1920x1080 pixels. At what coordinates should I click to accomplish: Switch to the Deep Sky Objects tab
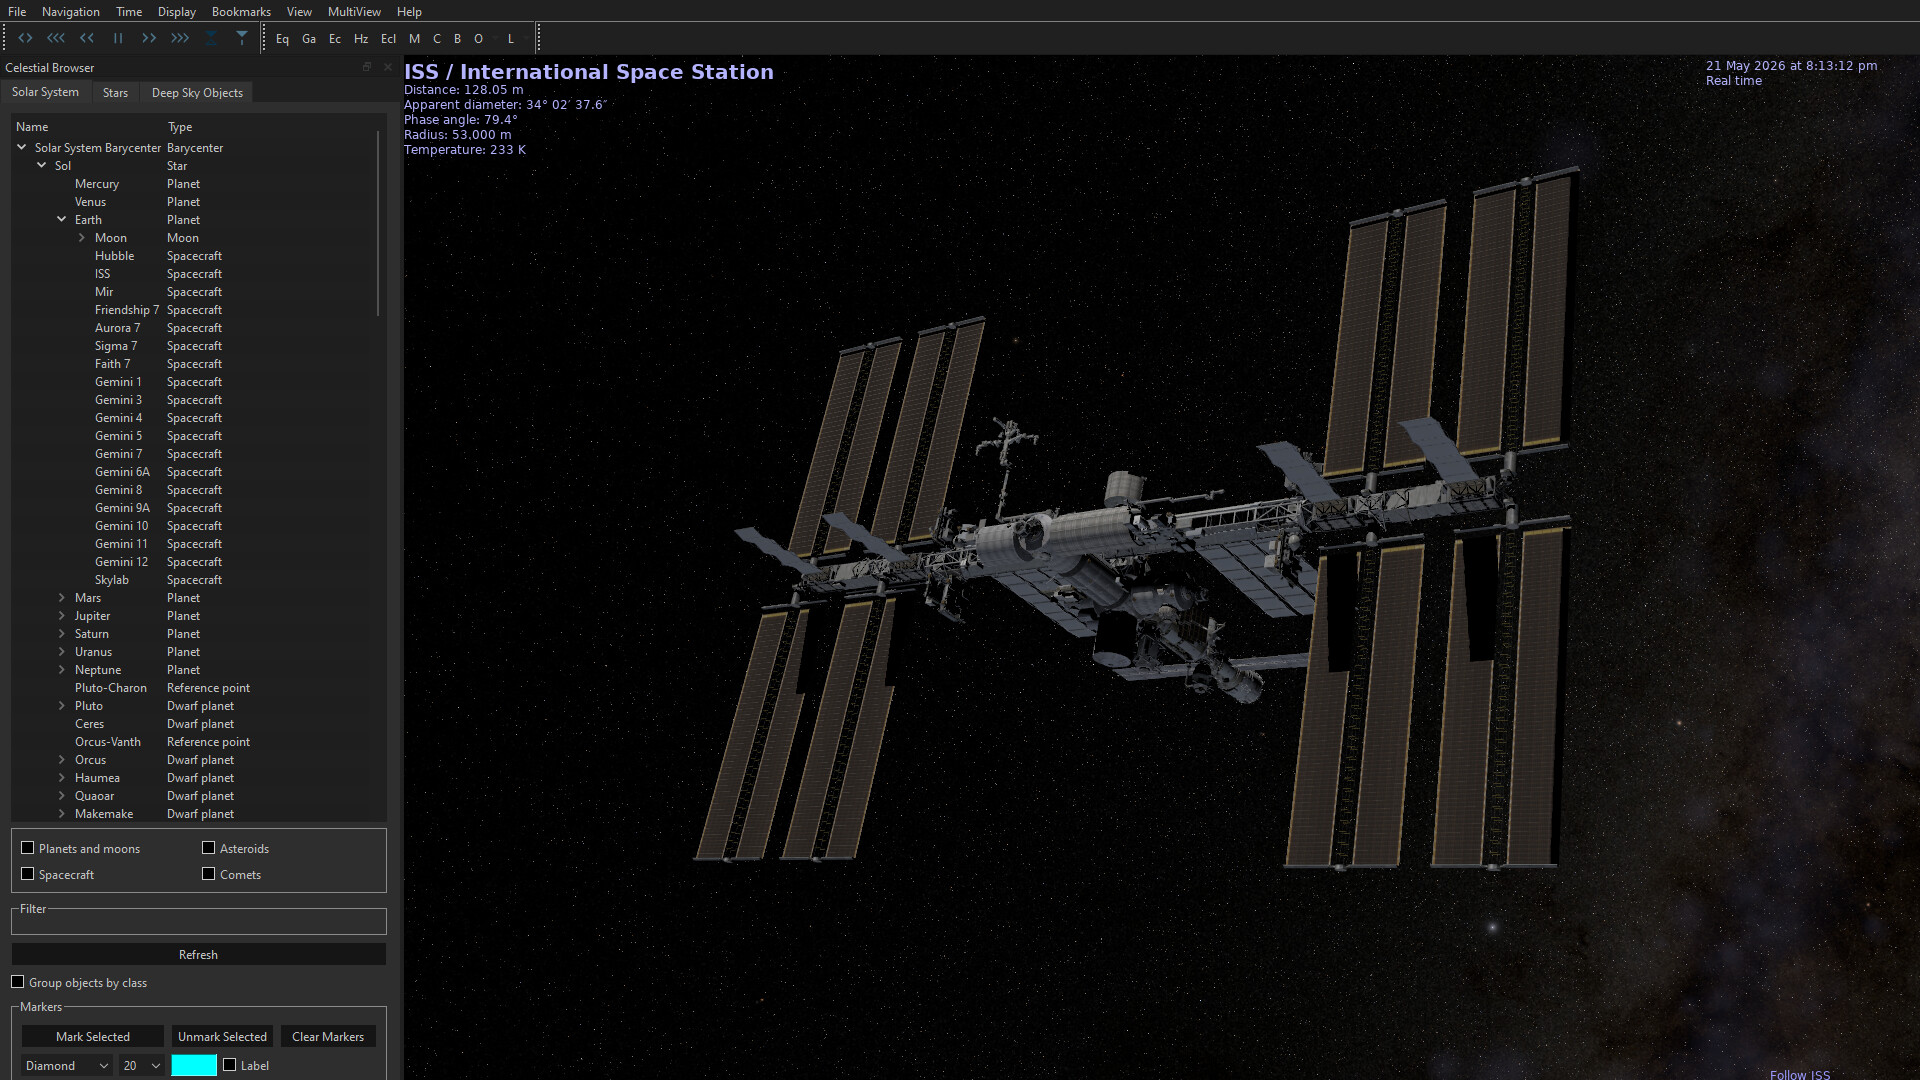coord(197,93)
